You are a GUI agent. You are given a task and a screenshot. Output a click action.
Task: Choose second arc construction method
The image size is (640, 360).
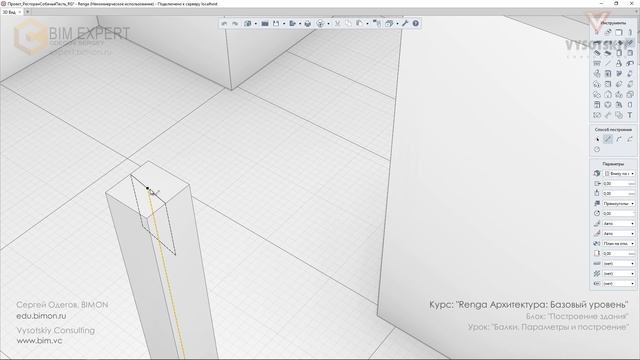630,139
